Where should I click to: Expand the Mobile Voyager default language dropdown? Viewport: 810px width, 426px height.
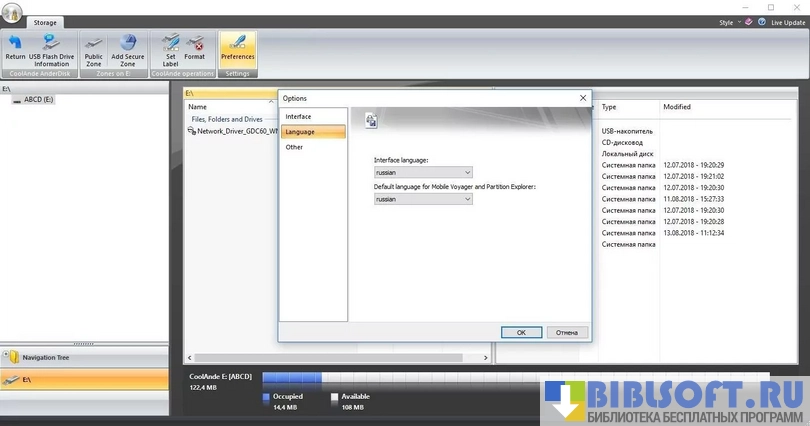pyautogui.click(x=423, y=199)
